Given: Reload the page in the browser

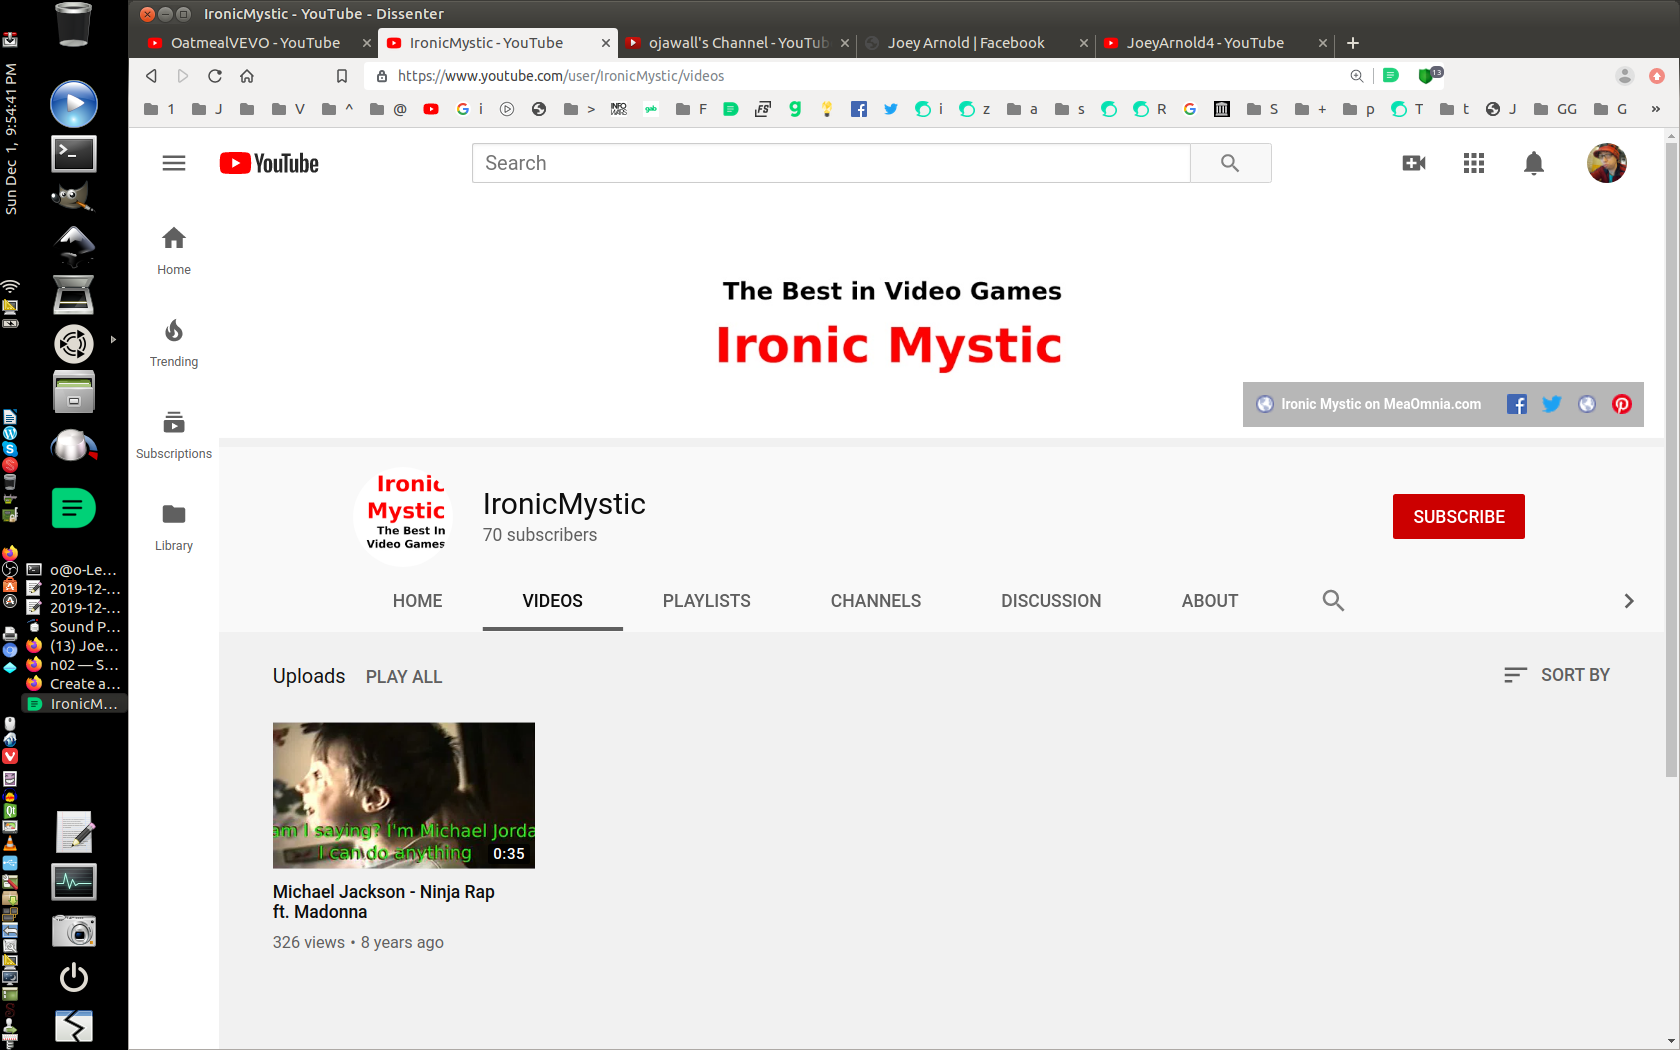Looking at the screenshot, I should 215,76.
